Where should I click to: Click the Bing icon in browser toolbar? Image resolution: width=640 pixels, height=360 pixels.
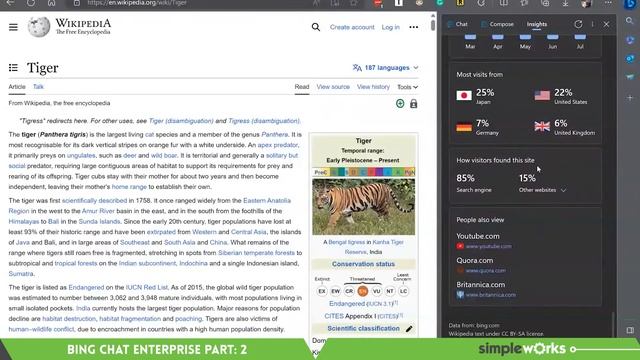click(x=629, y=4)
